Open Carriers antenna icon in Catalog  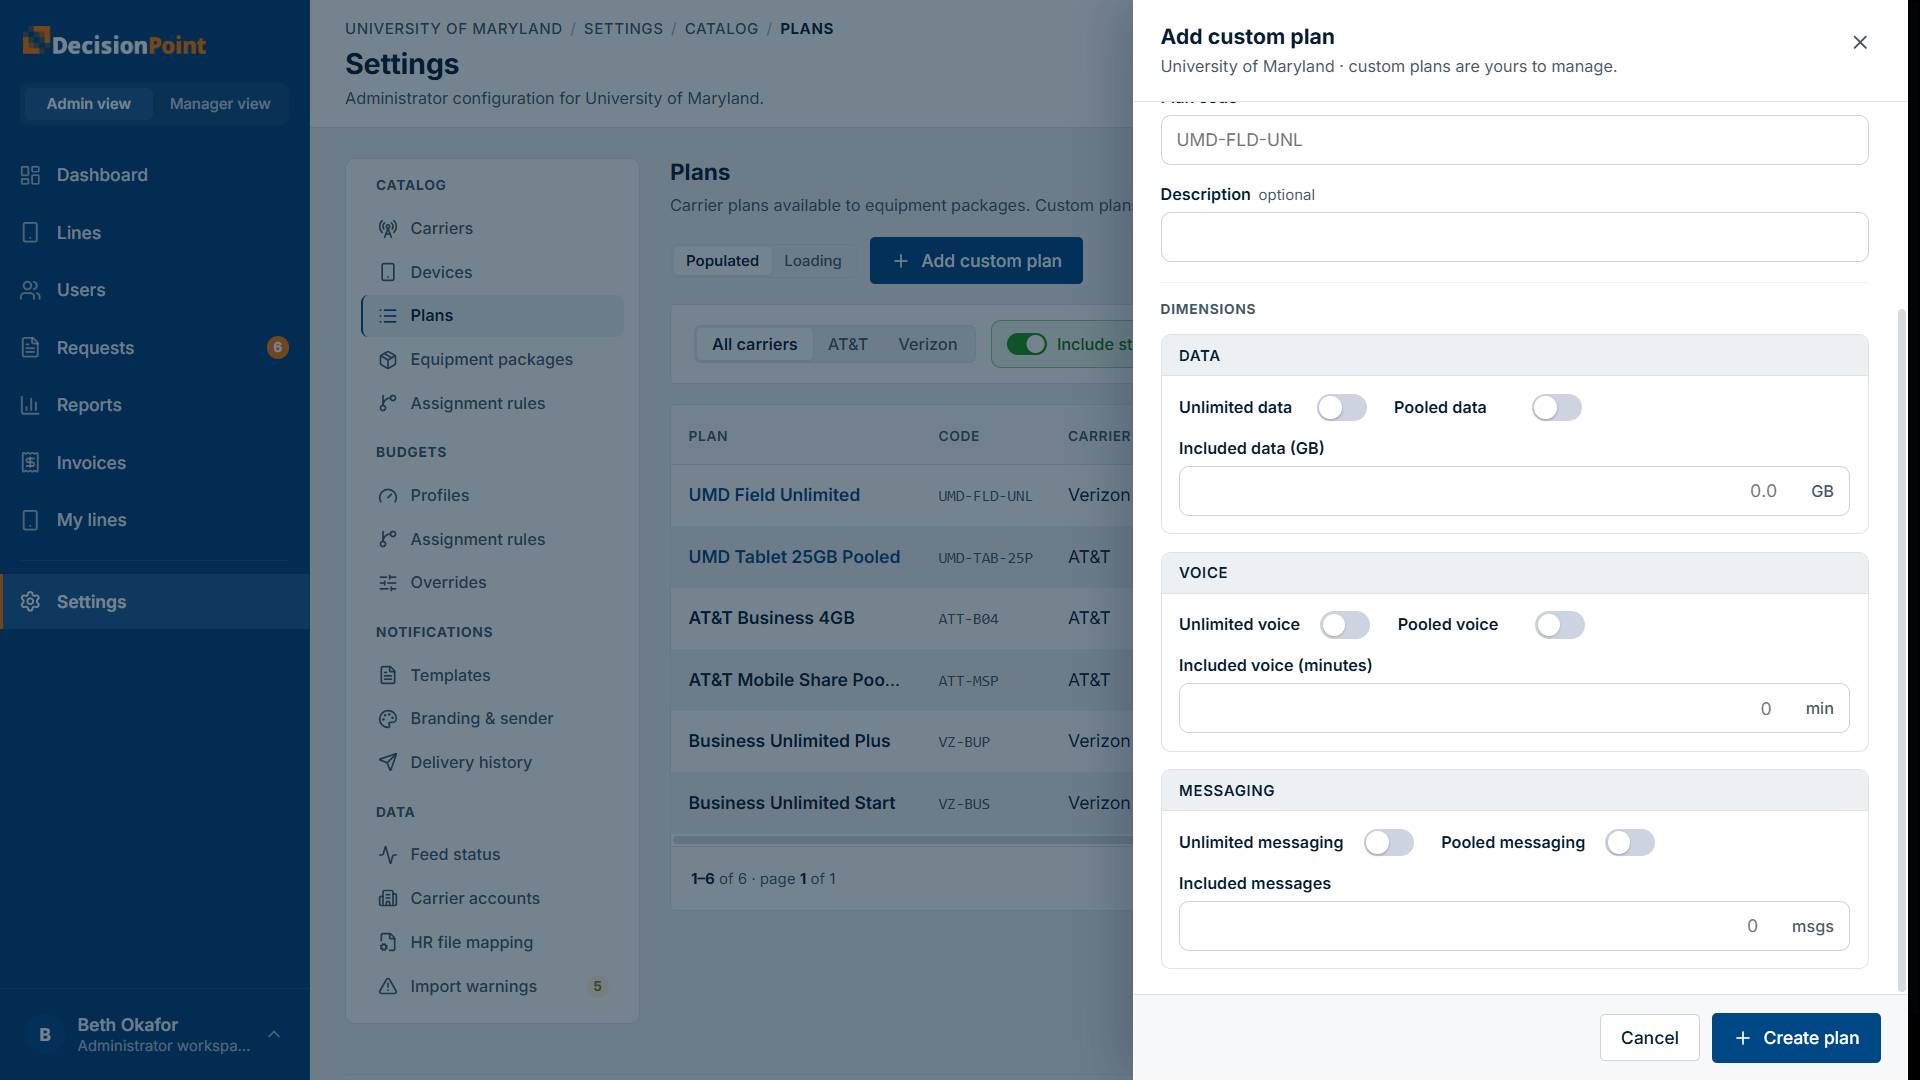388,229
